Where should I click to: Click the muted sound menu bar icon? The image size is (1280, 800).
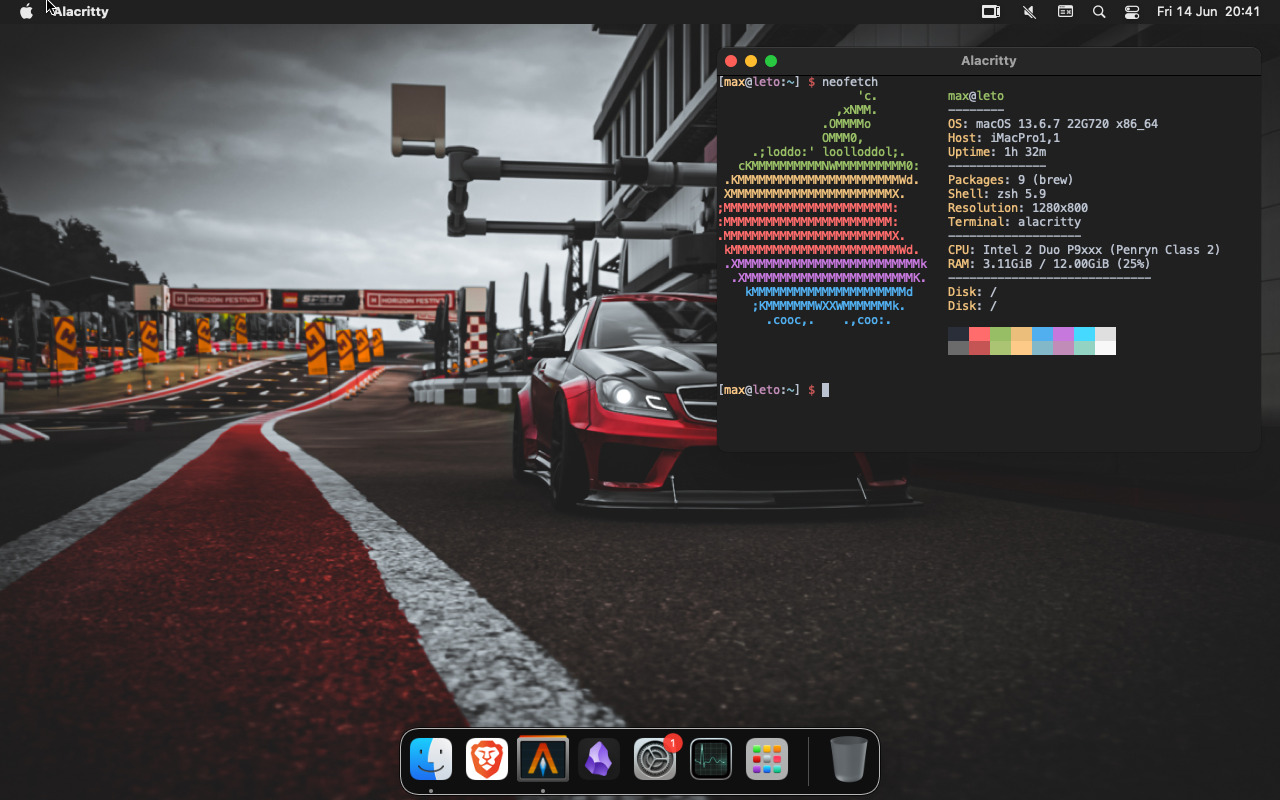click(x=1029, y=11)
